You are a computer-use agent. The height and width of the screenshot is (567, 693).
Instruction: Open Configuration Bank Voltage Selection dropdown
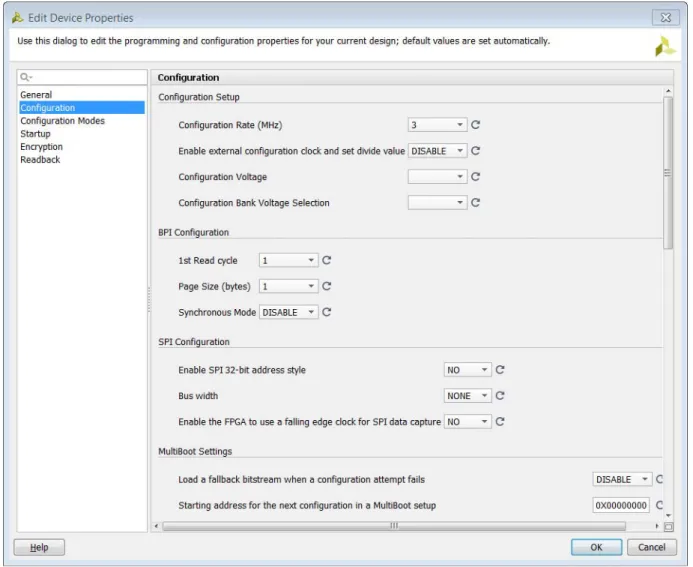pyautogui.click(x=437, y=203)
